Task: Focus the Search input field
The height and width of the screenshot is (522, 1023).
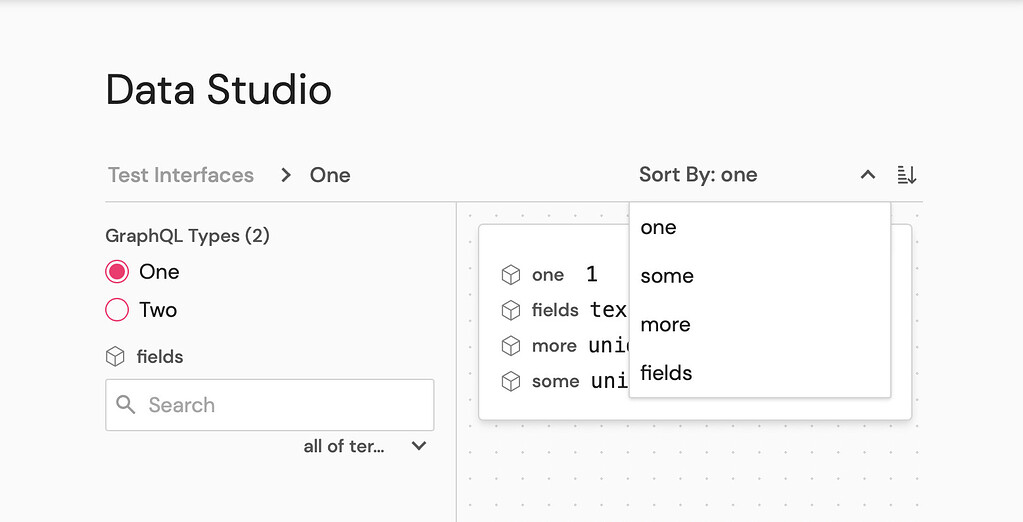Action: [x=285, y=405]
